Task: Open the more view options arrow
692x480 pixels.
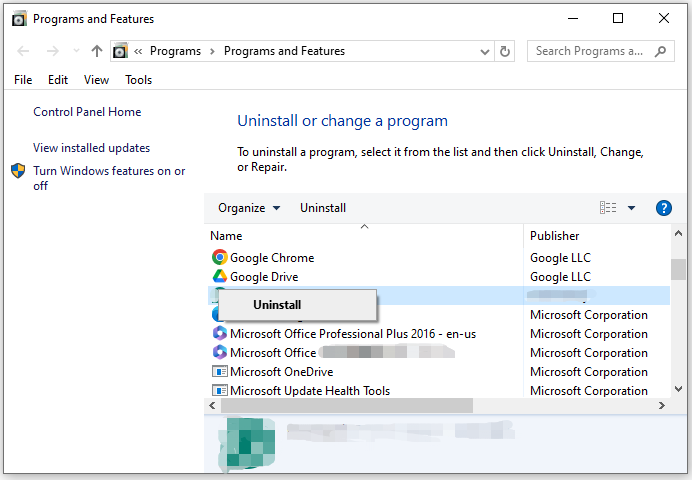Action: (632, 208)
